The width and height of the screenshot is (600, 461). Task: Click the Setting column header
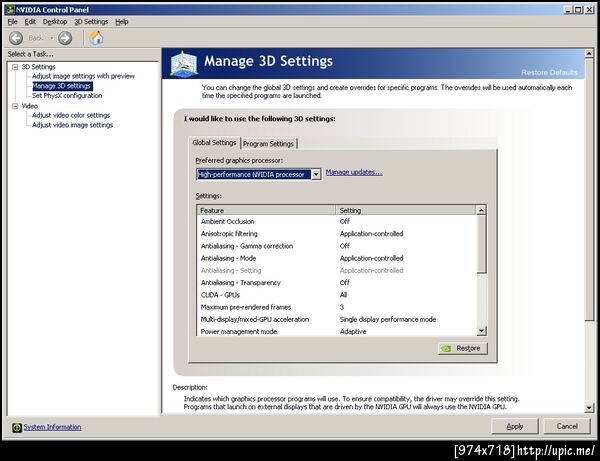coord(406,210)
